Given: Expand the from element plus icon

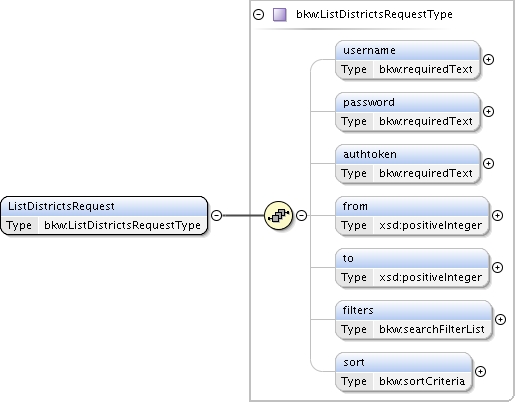Looking at the screenshot, I should [497, 215].
